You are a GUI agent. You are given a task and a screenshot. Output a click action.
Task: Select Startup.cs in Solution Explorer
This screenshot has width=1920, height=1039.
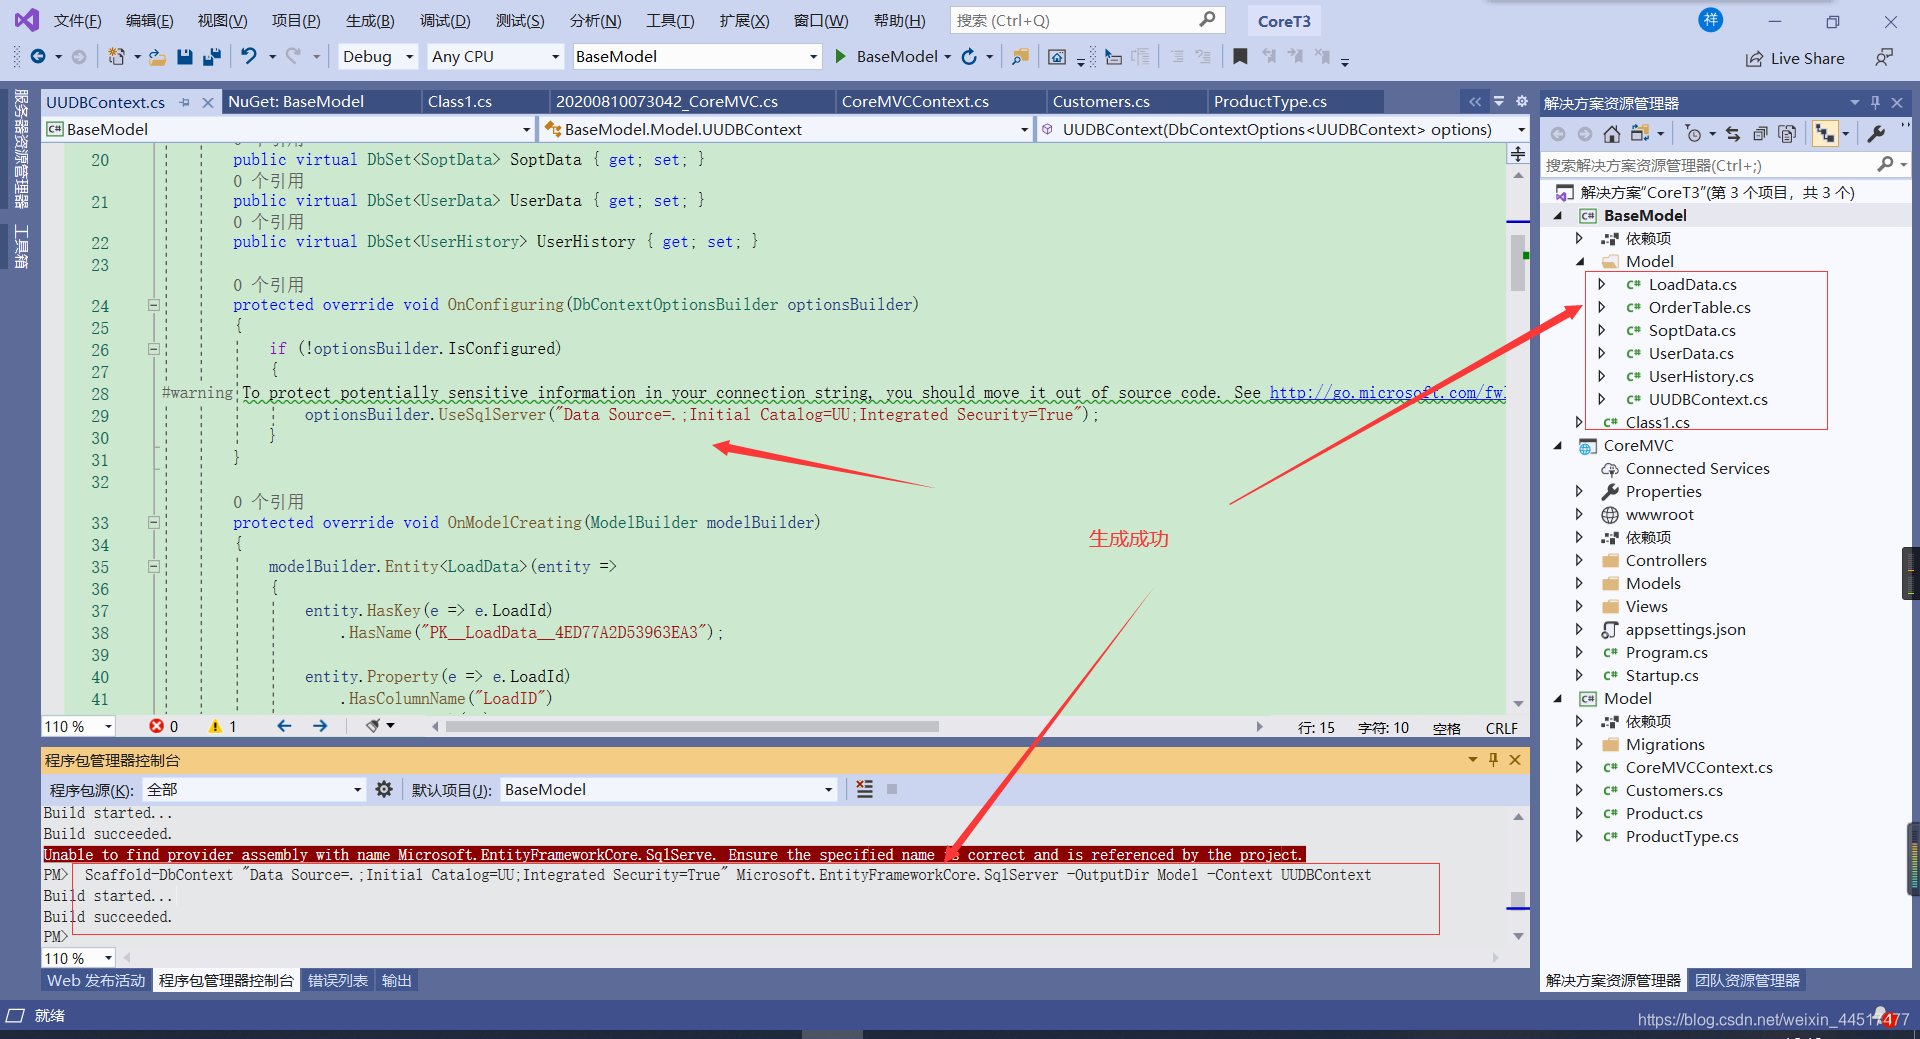tap(1662, 676)
